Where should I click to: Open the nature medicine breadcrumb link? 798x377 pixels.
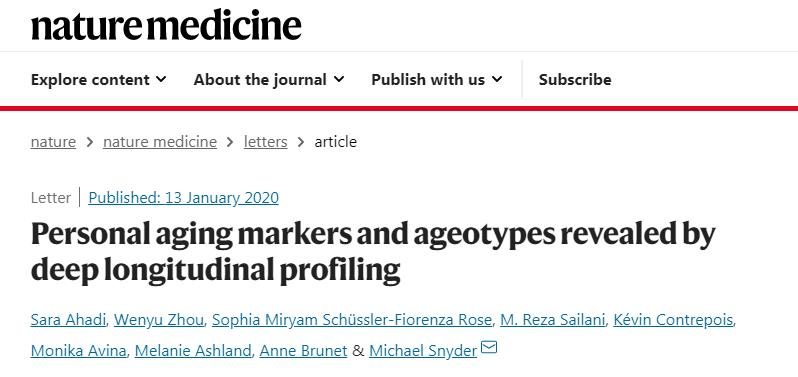click(160, 142)
